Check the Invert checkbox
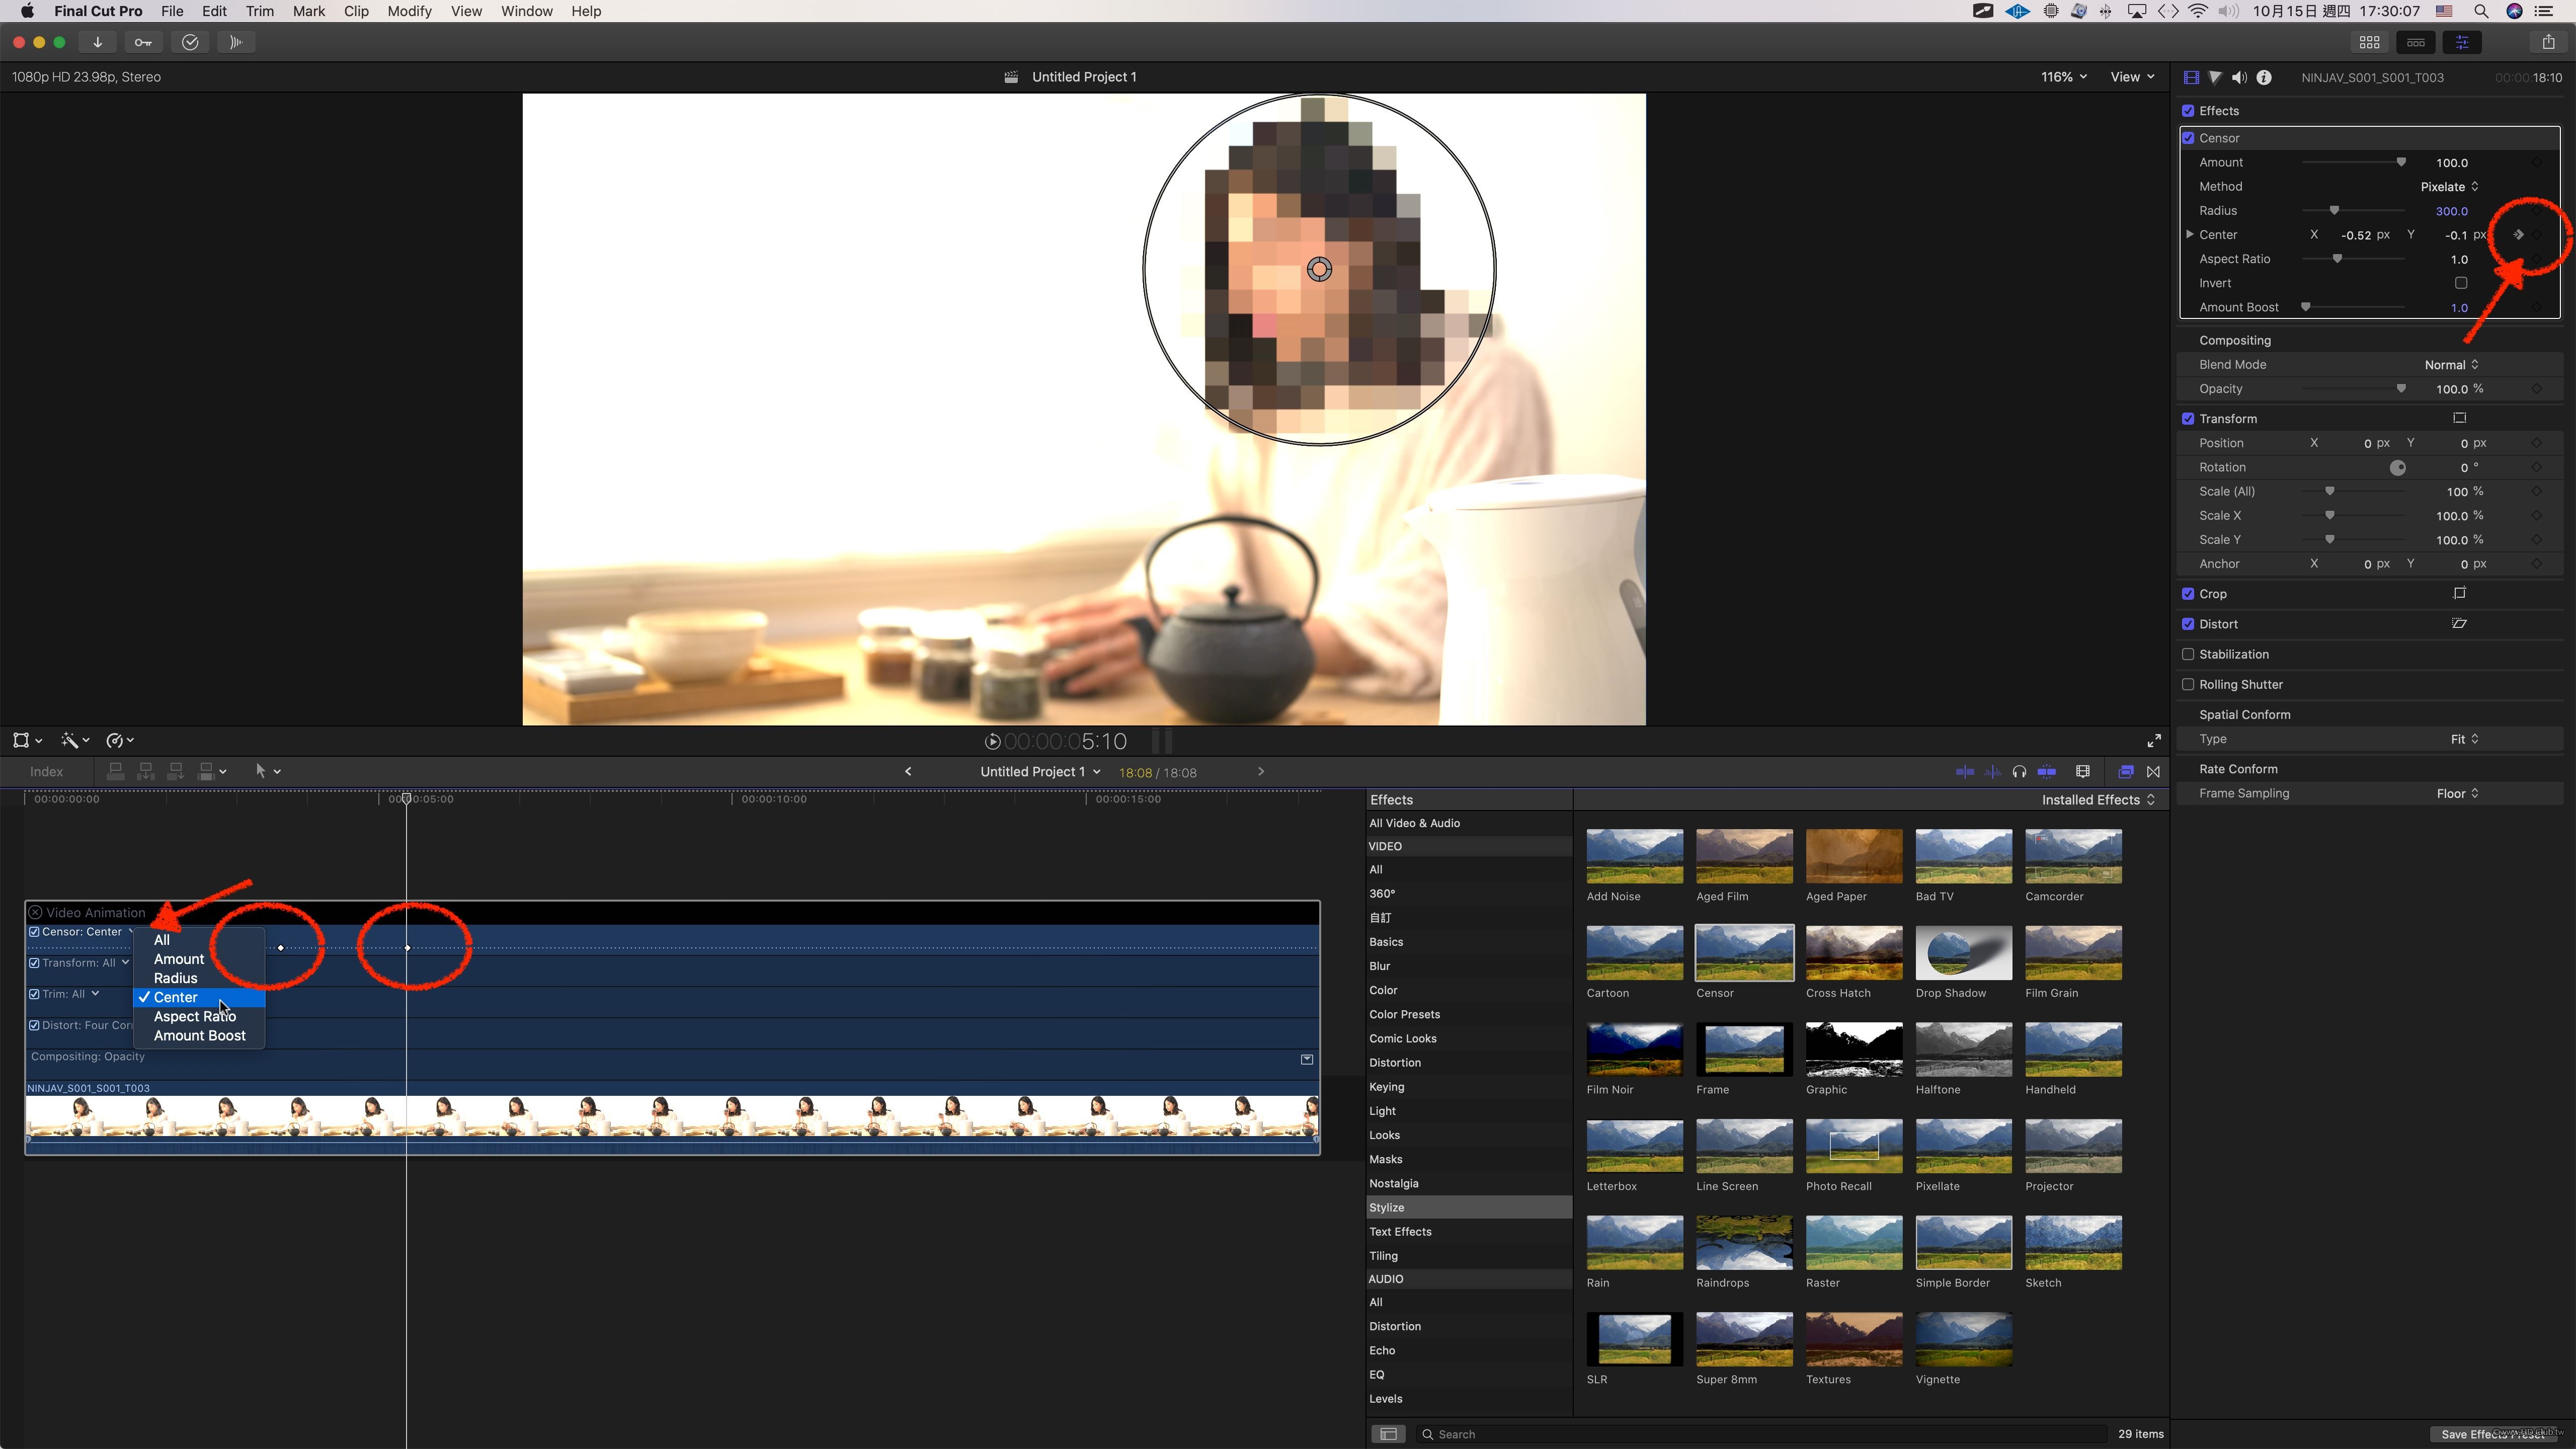The height and width of the screenshot is (1449, 2576). [2461, 283]
